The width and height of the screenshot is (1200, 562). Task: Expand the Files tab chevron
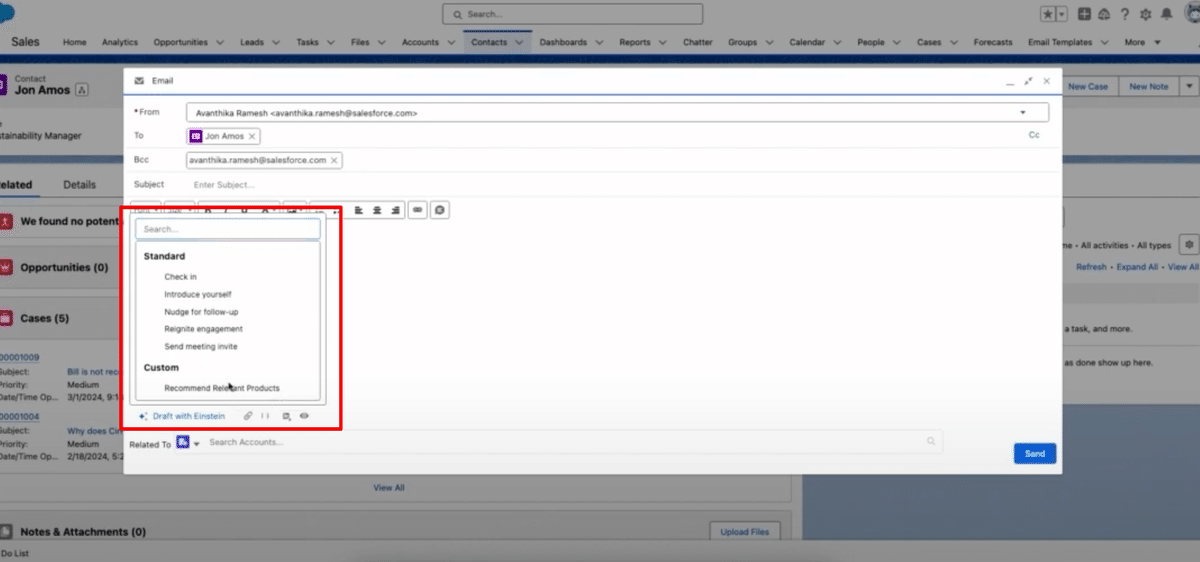point(381,43)
